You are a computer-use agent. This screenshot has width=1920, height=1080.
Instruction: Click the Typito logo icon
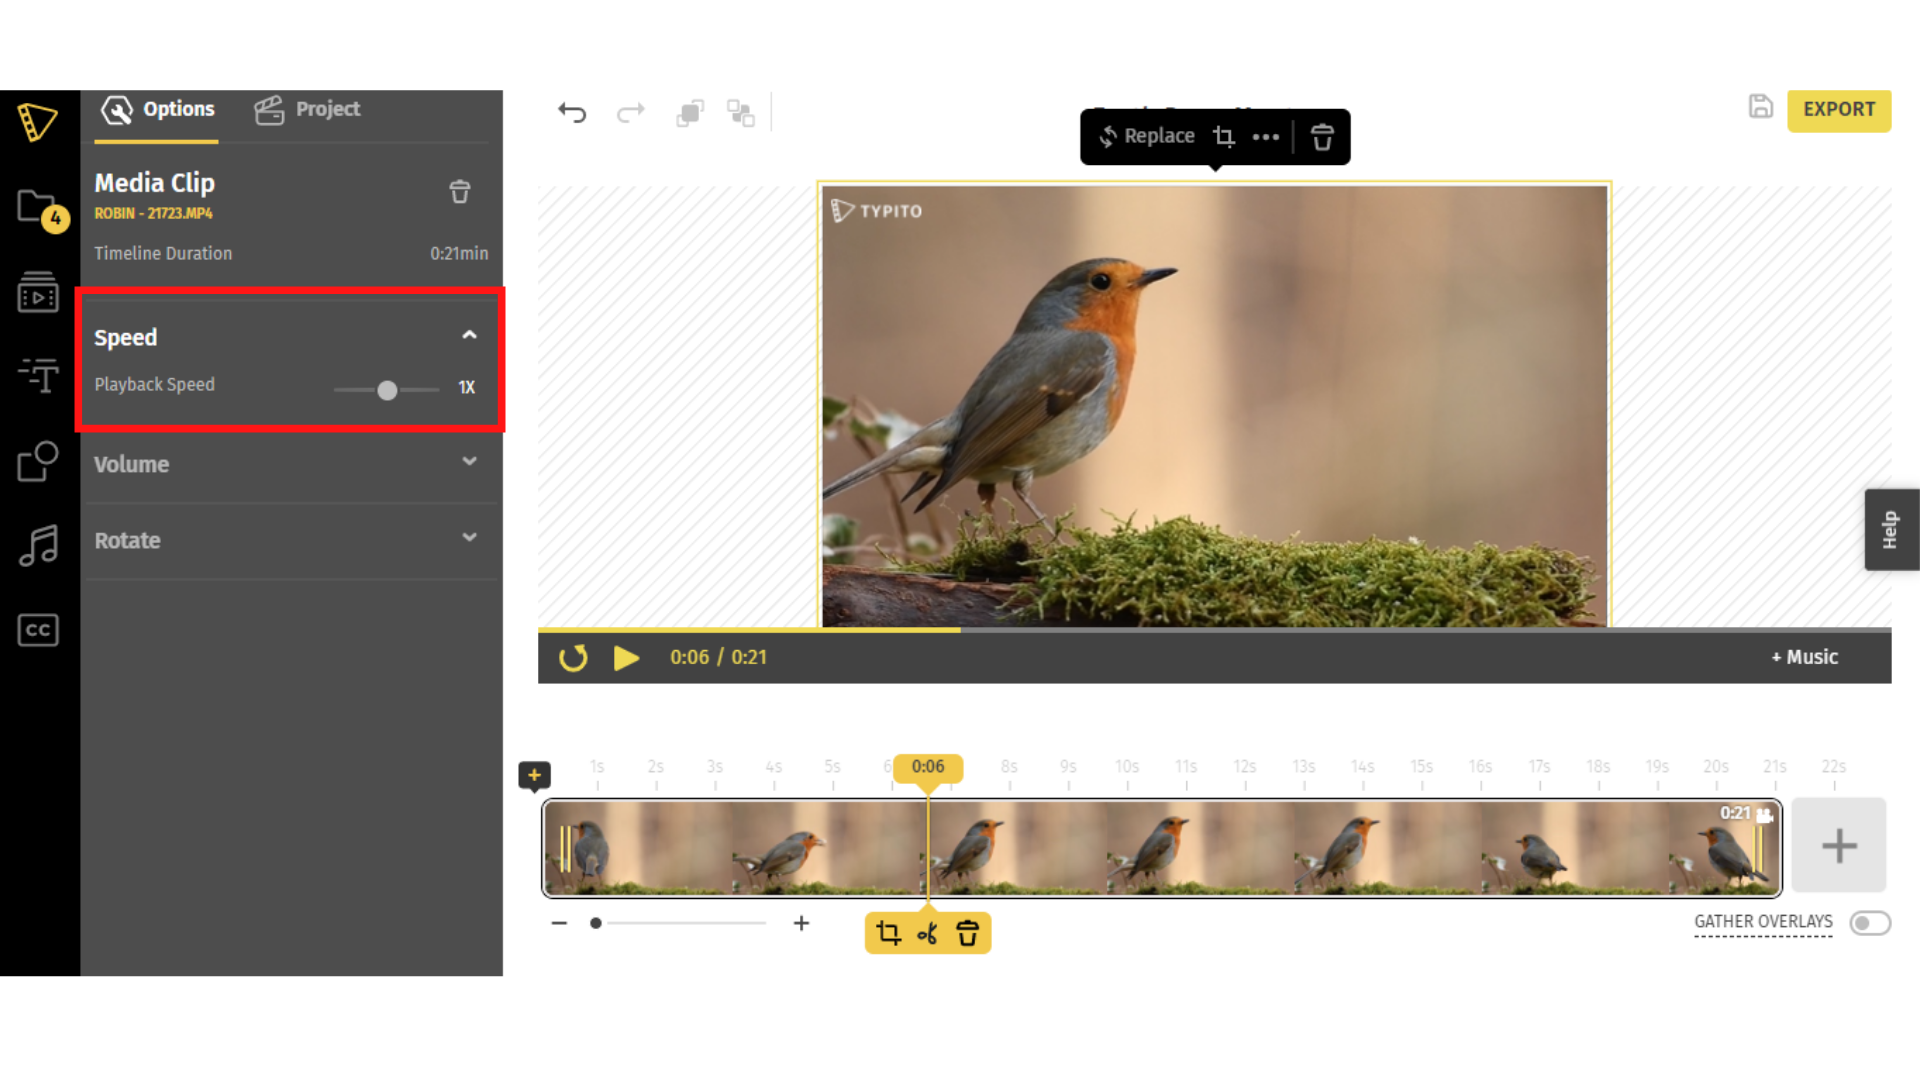(x=38, y=123)
